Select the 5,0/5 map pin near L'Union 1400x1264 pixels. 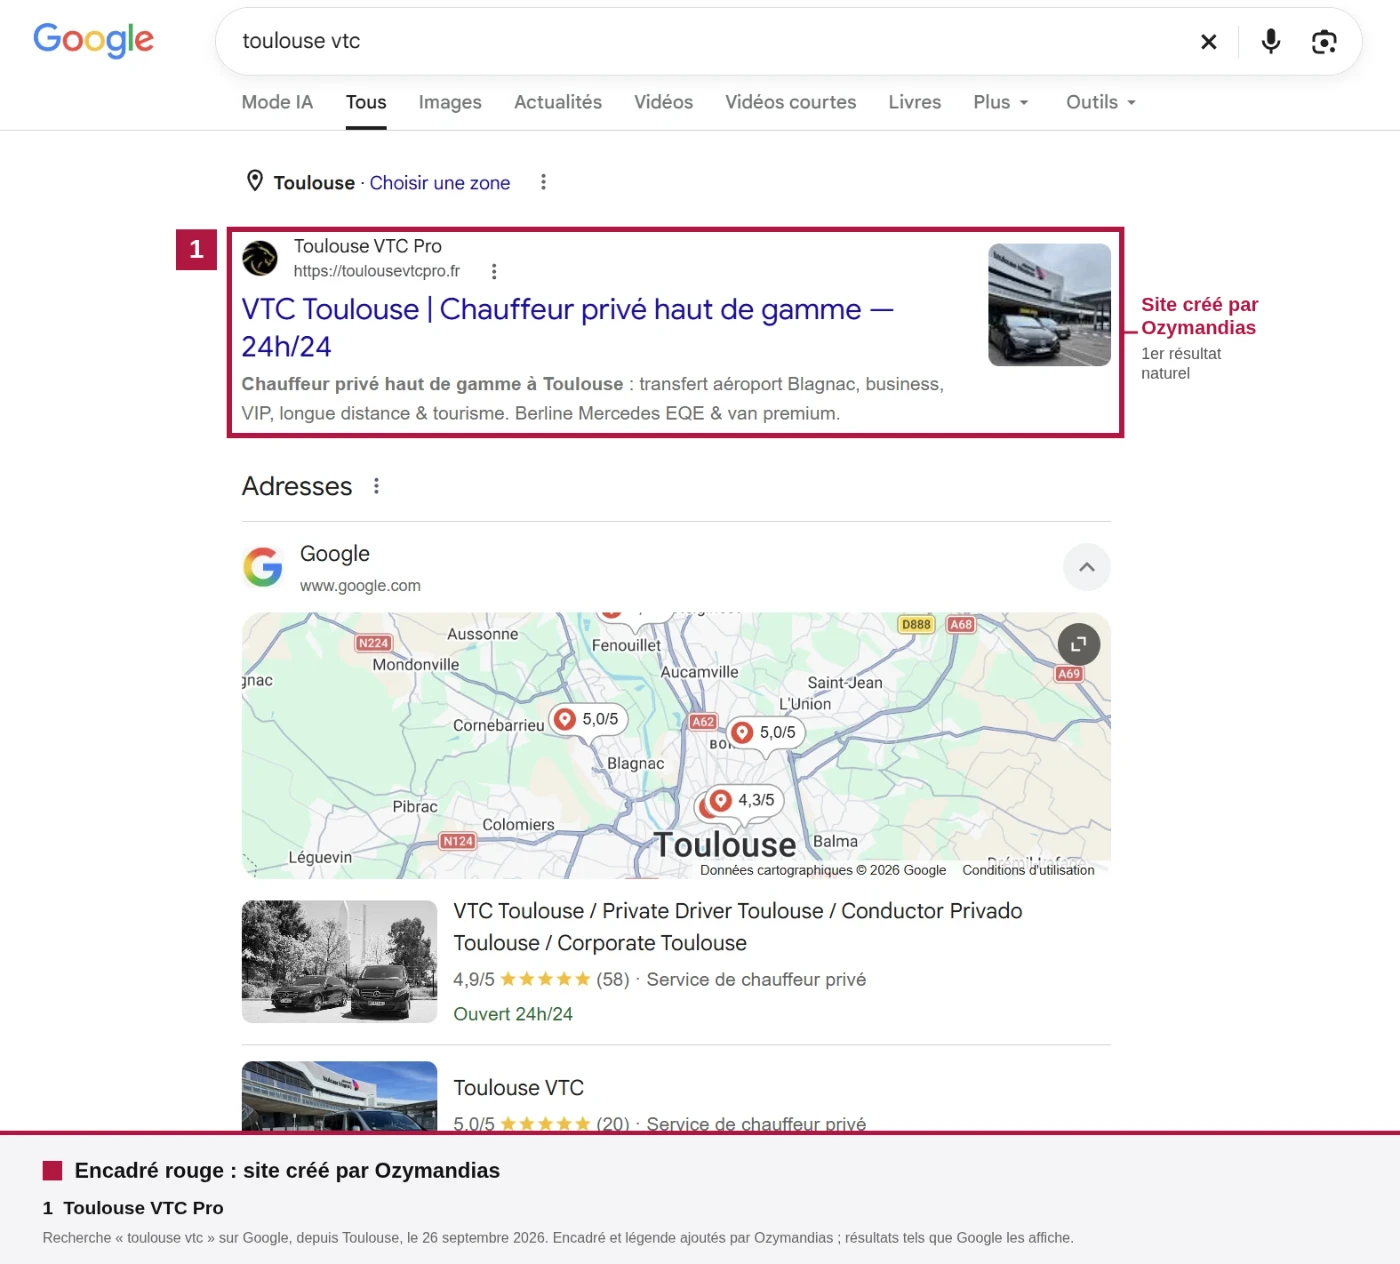click(766, 732)
